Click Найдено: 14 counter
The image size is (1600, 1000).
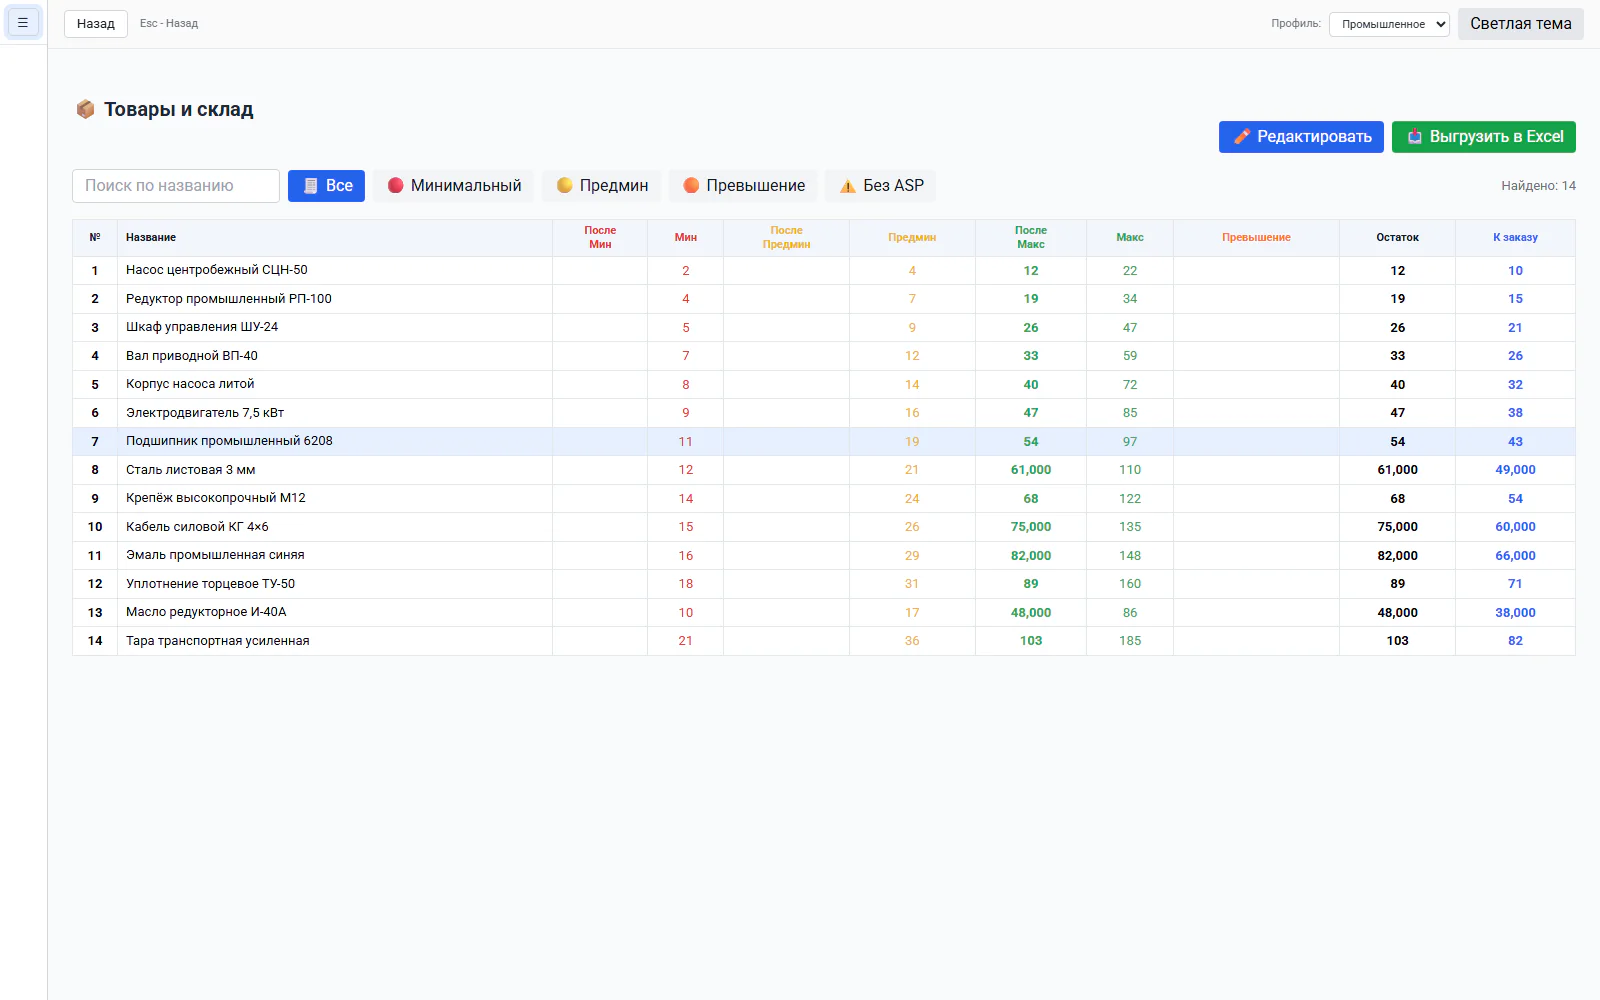point(1538,186)
